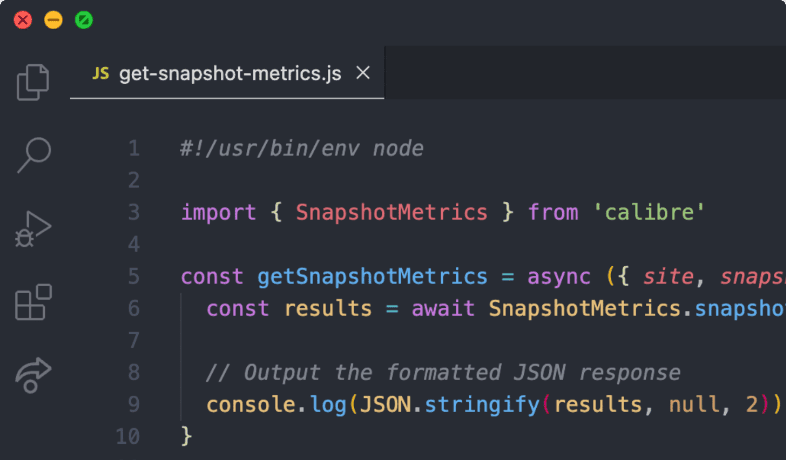Click the JS file type icon on tab
This screenshot has width=786, height=460.
pos(100,73)
